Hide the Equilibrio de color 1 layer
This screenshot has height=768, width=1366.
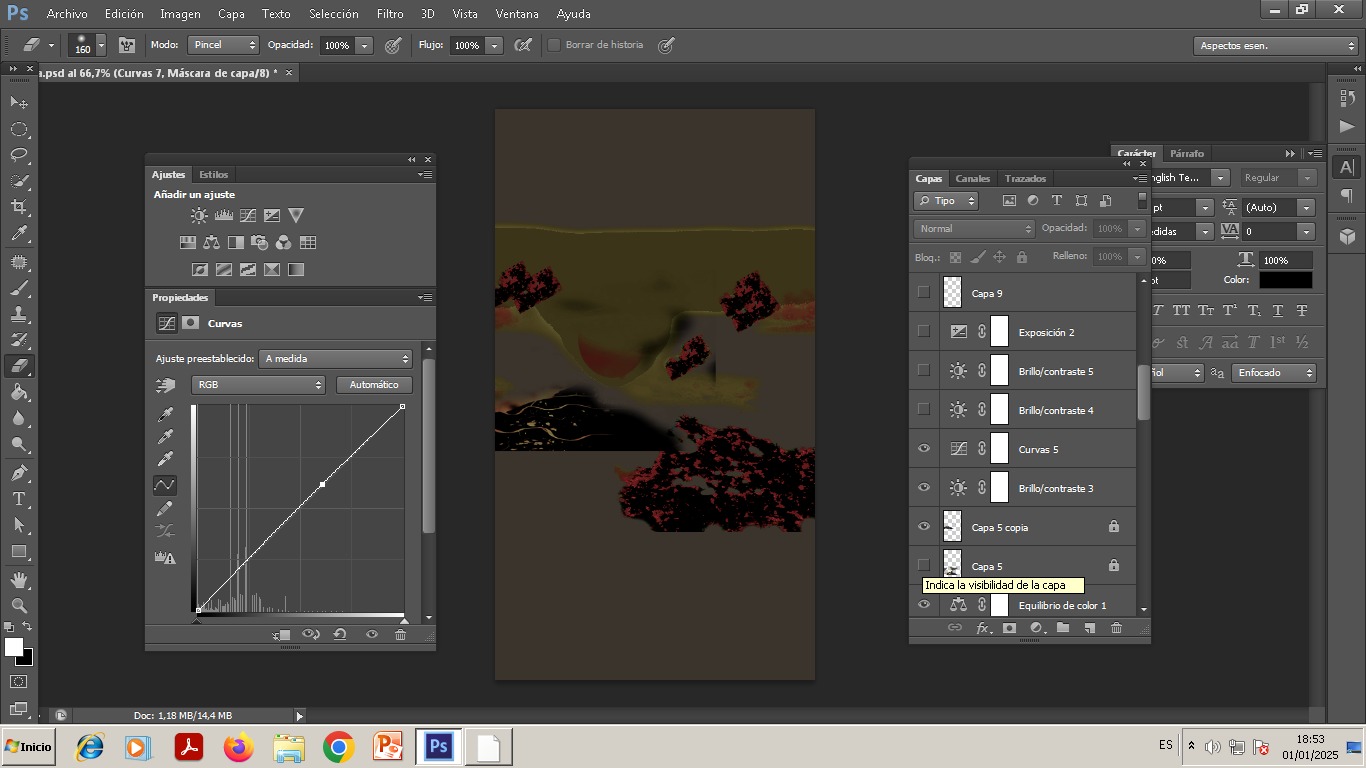[924, 605]
